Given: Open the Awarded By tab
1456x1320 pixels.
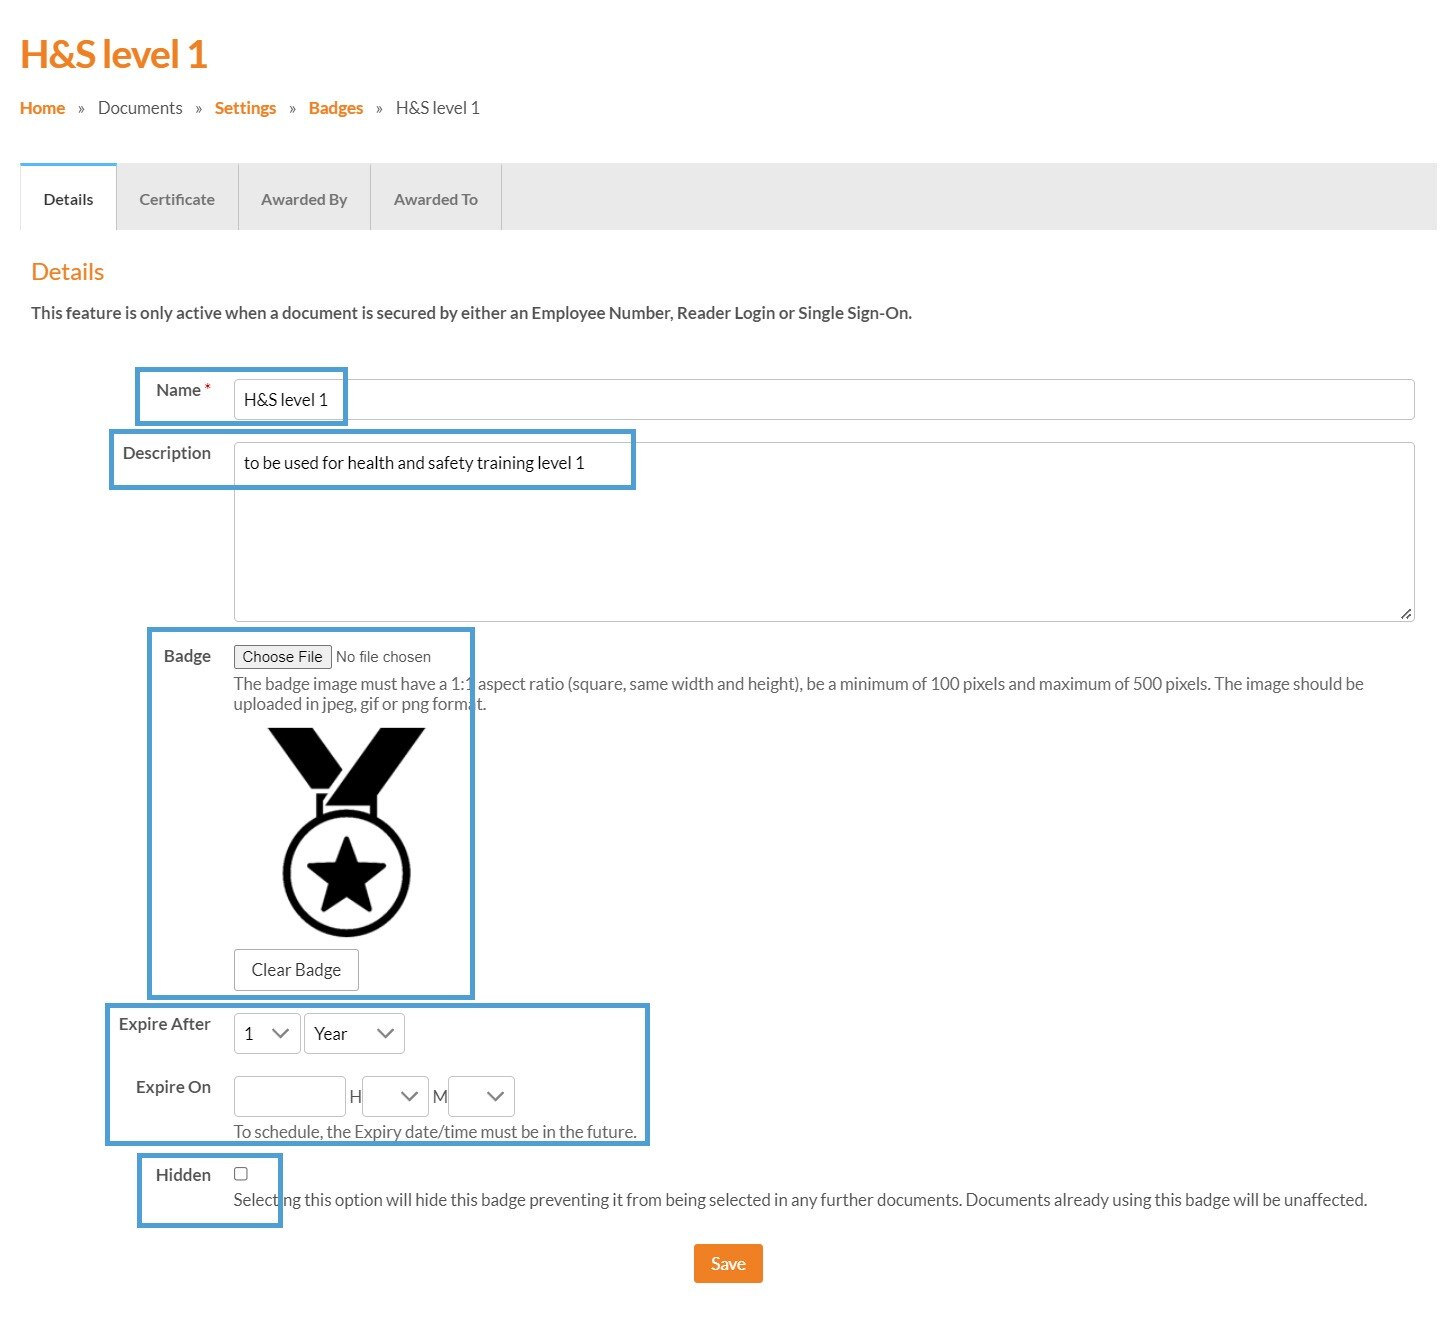Looking at the screenshot, I should tap(304, 199).
